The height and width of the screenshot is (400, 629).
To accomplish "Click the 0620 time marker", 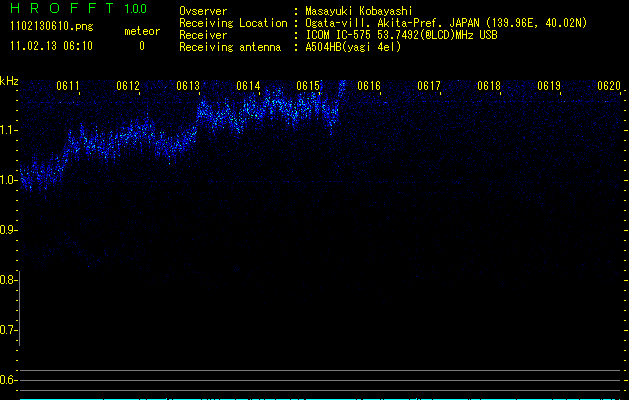I will point(609,87).
